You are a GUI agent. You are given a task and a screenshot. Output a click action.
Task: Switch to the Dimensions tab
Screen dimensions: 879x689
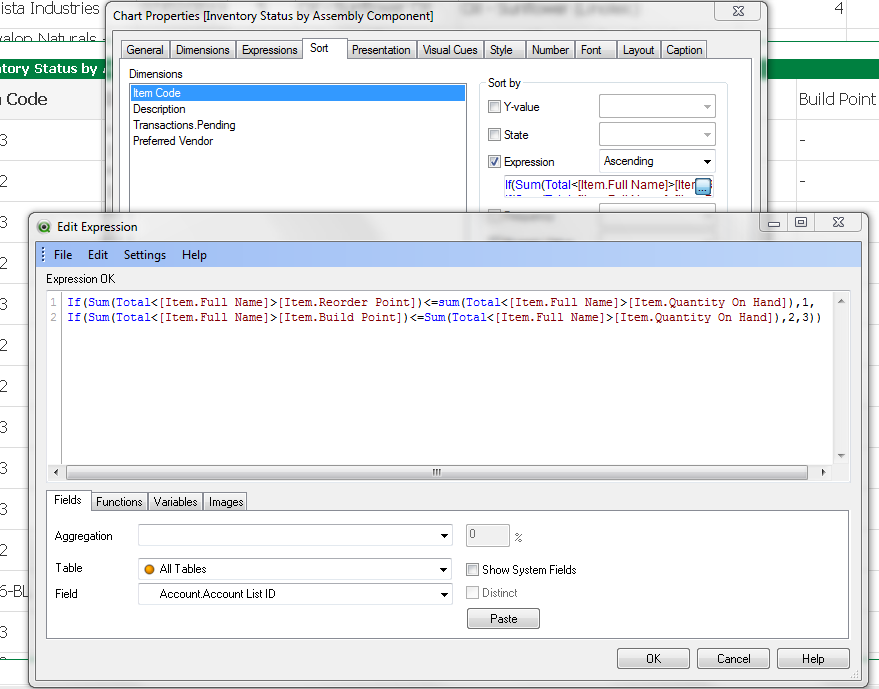(202, 50)
